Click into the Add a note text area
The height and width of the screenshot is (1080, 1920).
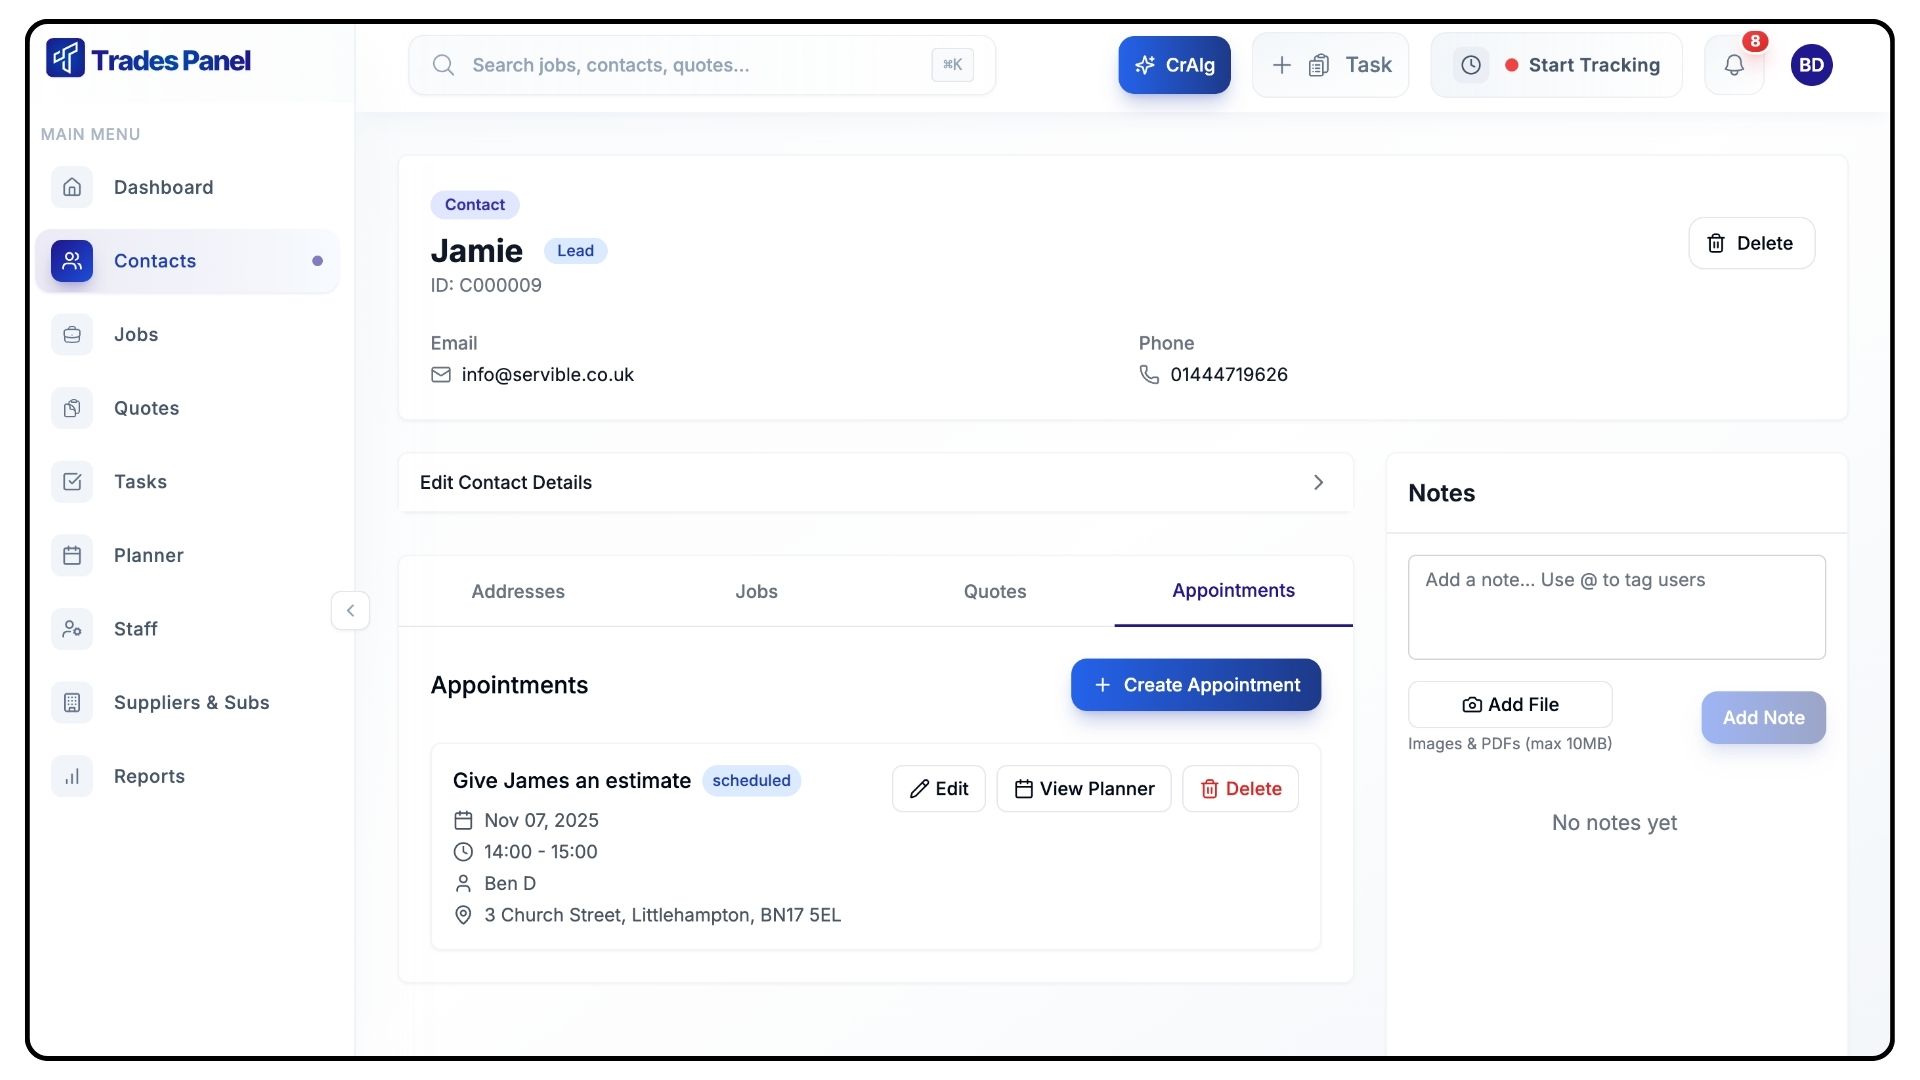1616,607
